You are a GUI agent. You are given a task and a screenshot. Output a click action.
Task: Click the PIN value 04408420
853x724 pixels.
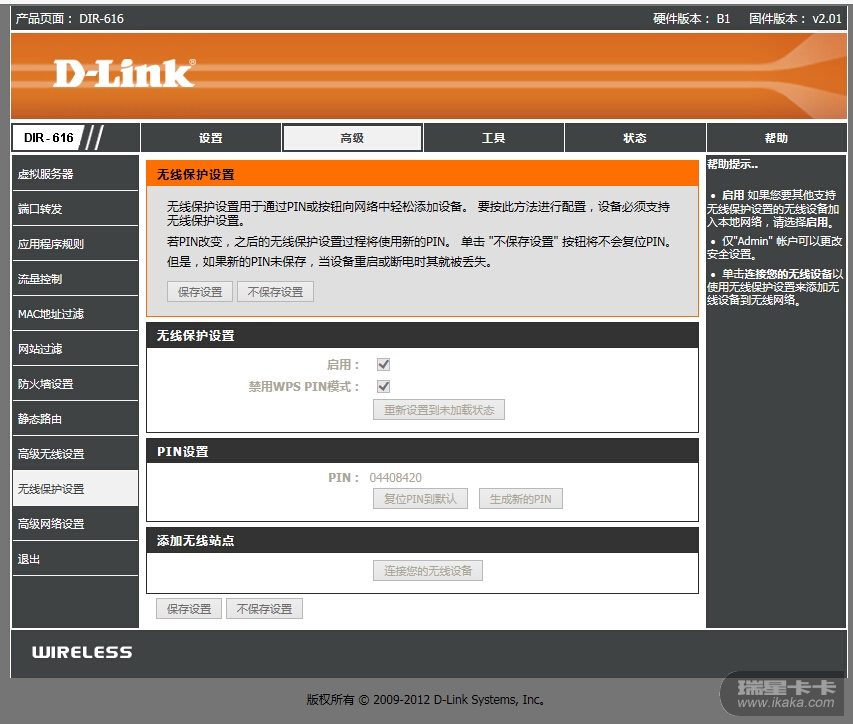[x=395, y=478]
